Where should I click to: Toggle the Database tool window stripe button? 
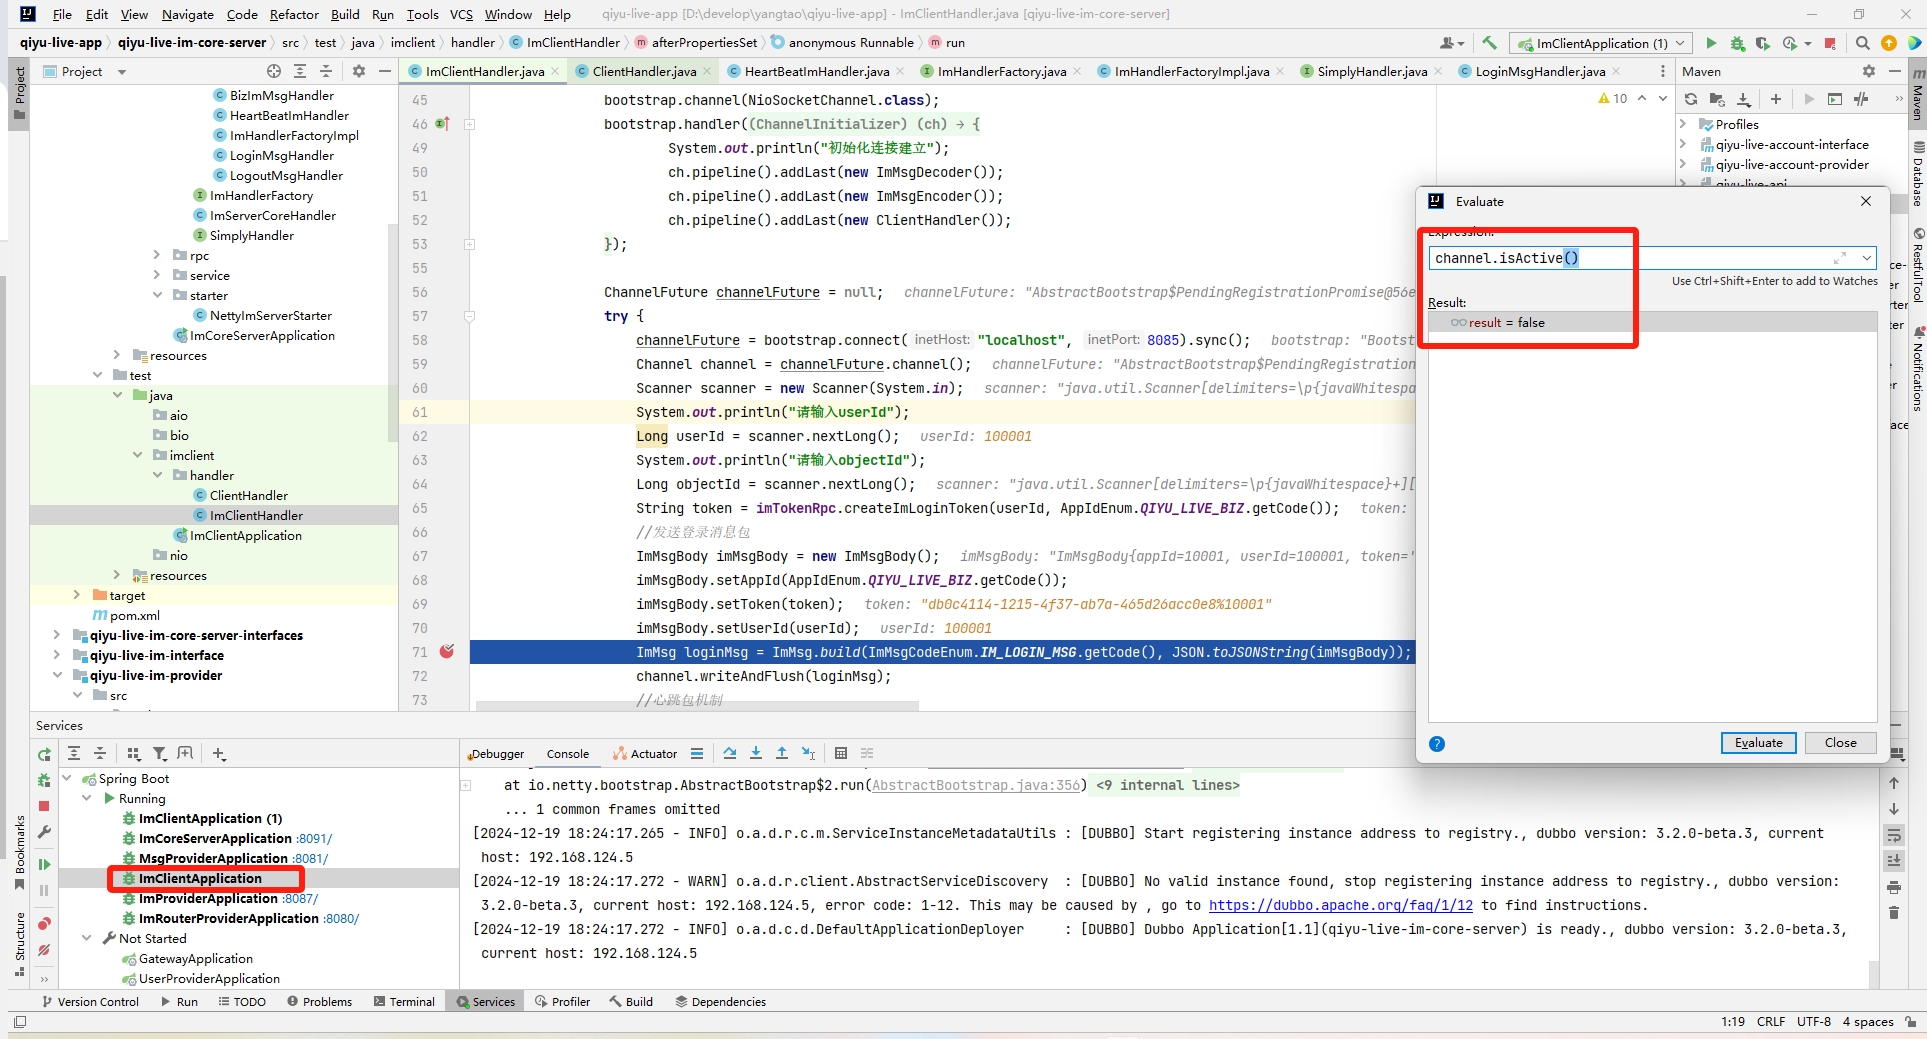pos(1917,174)
